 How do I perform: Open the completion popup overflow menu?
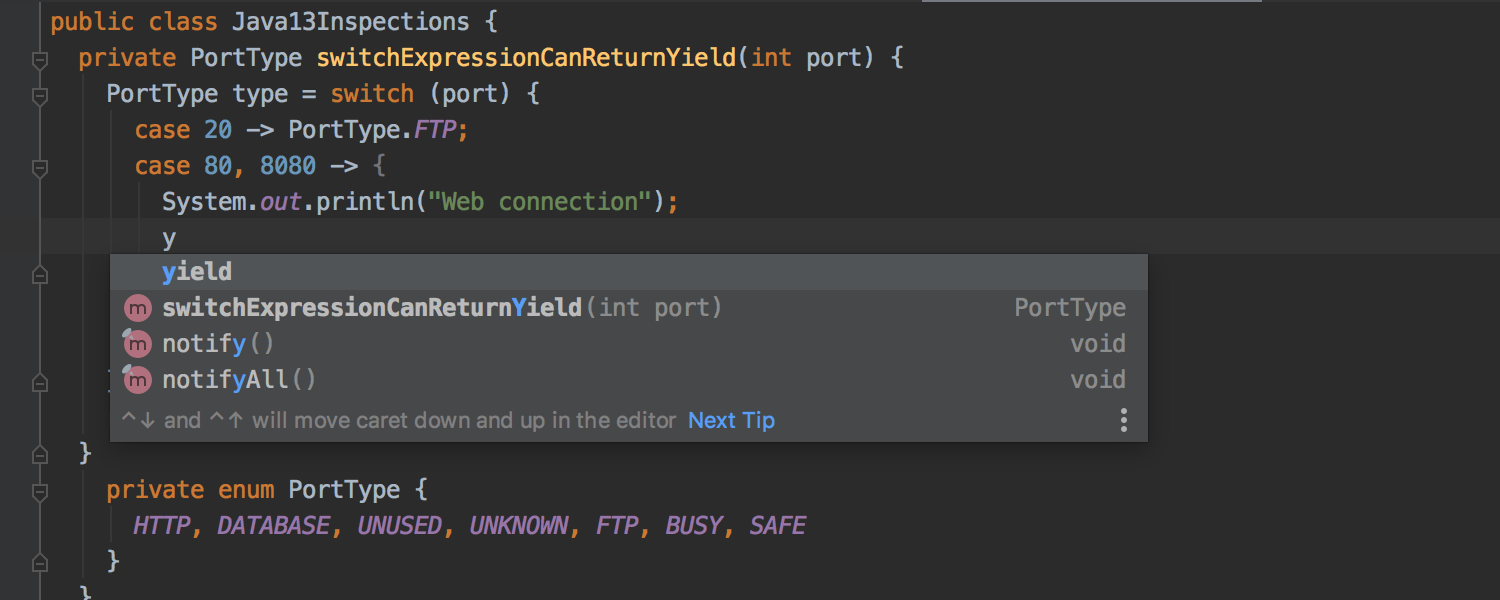(x=1123, y=420)
